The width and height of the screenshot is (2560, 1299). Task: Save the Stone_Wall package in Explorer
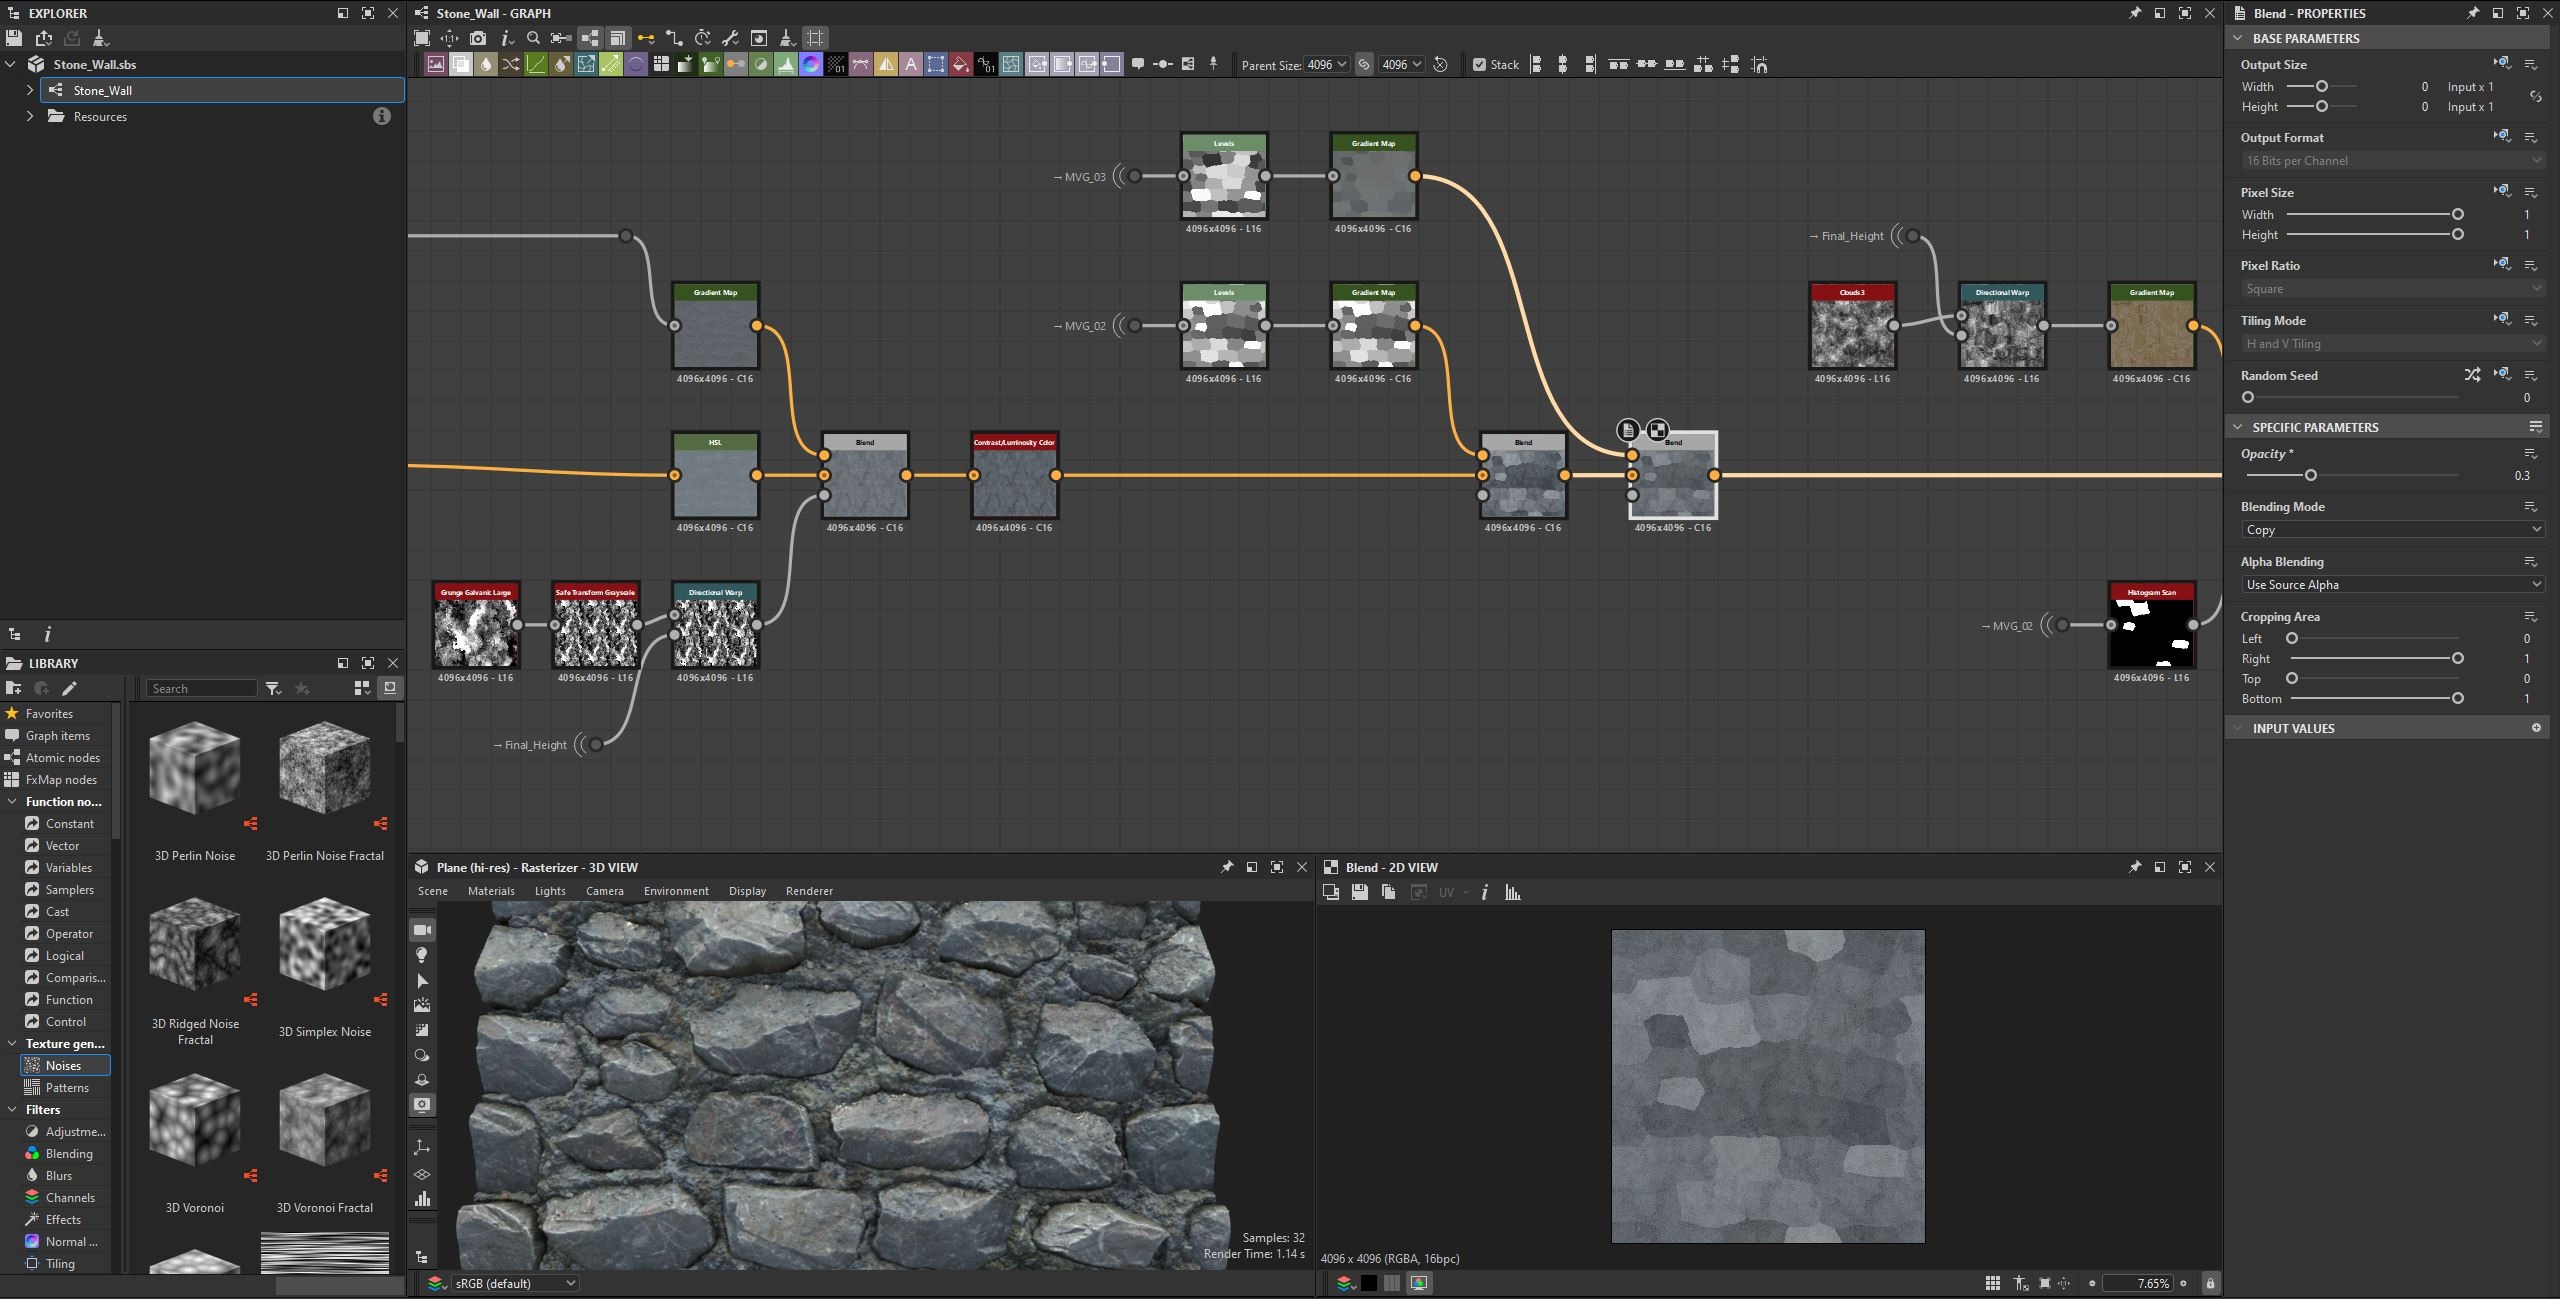click(x=14, y=38)
